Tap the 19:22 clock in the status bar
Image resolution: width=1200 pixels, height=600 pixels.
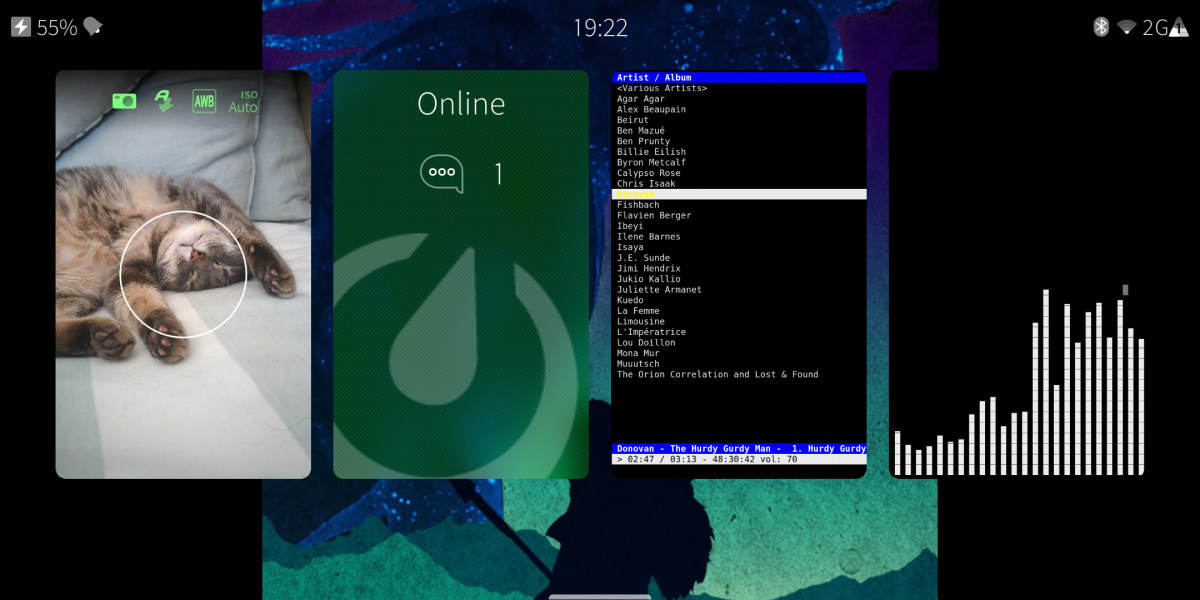[x=600, y=28]
